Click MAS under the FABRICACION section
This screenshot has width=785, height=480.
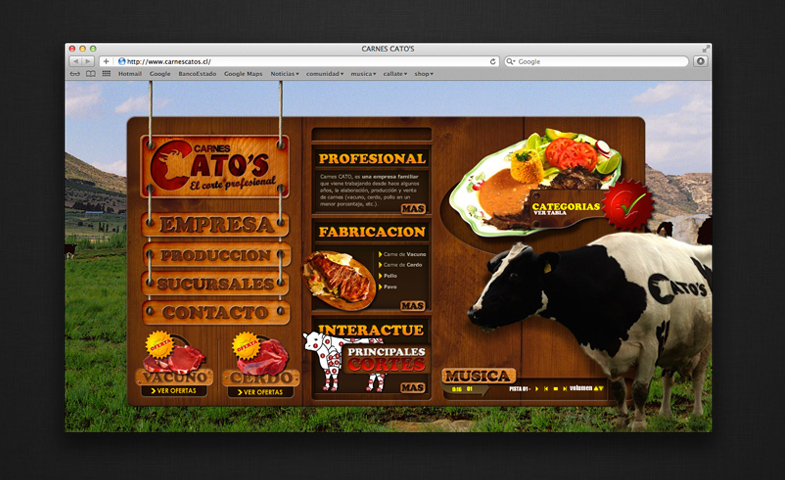pyautogui.click(x=413, y=305)
